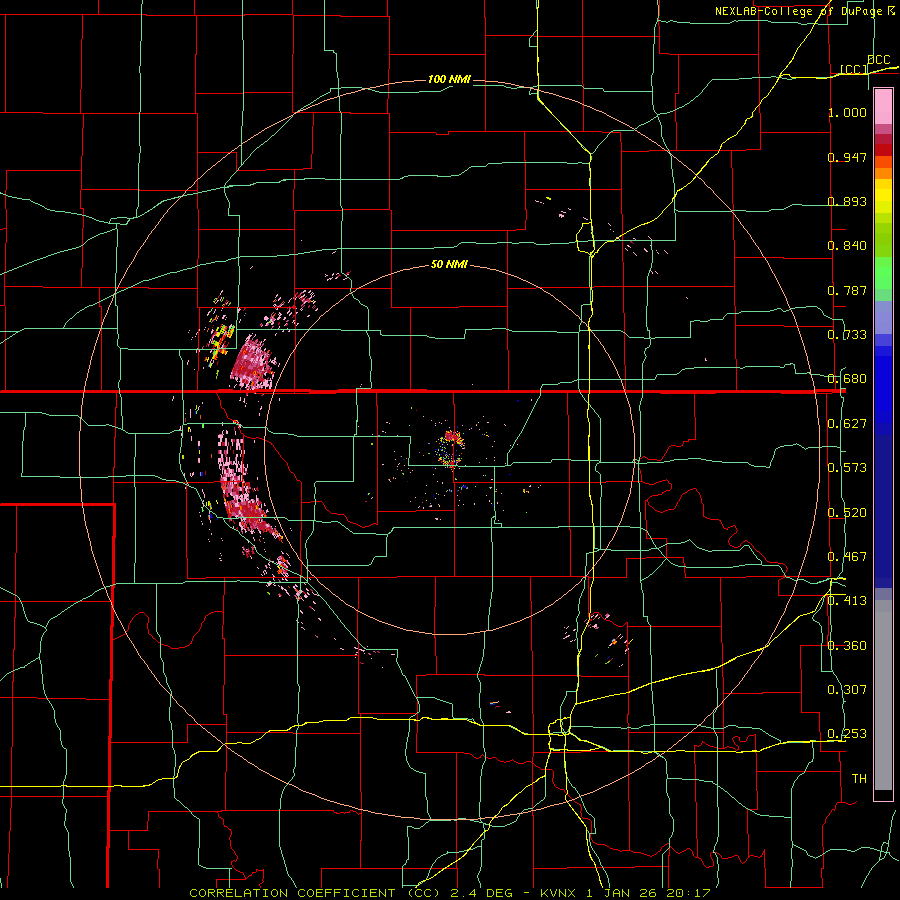
Task: Click the [CC] legend heading
Action: (x=854, y=69)
